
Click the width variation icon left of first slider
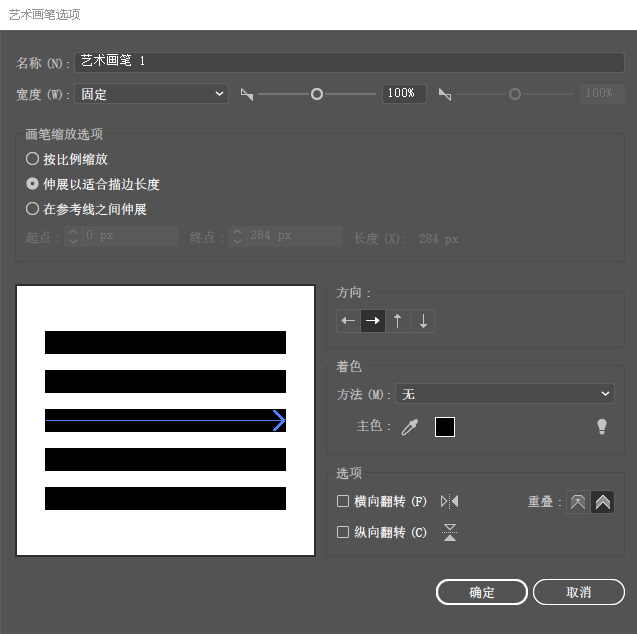247,94
